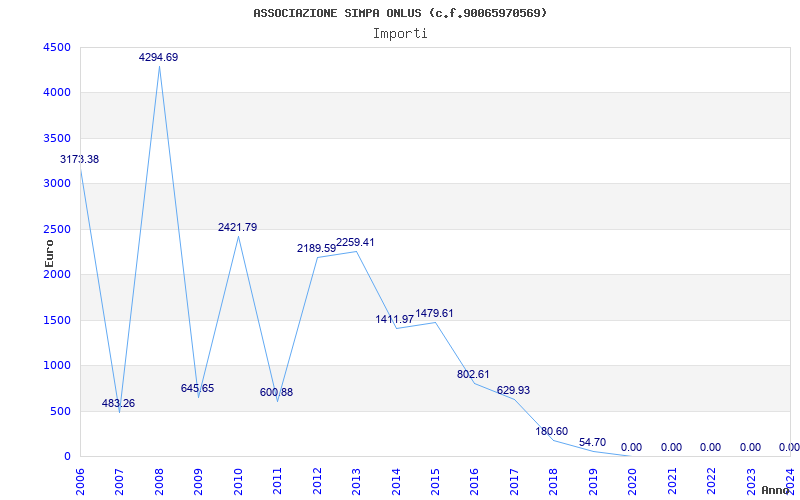
Task: Click x-axis year 2021
Action: click(671, 482)
